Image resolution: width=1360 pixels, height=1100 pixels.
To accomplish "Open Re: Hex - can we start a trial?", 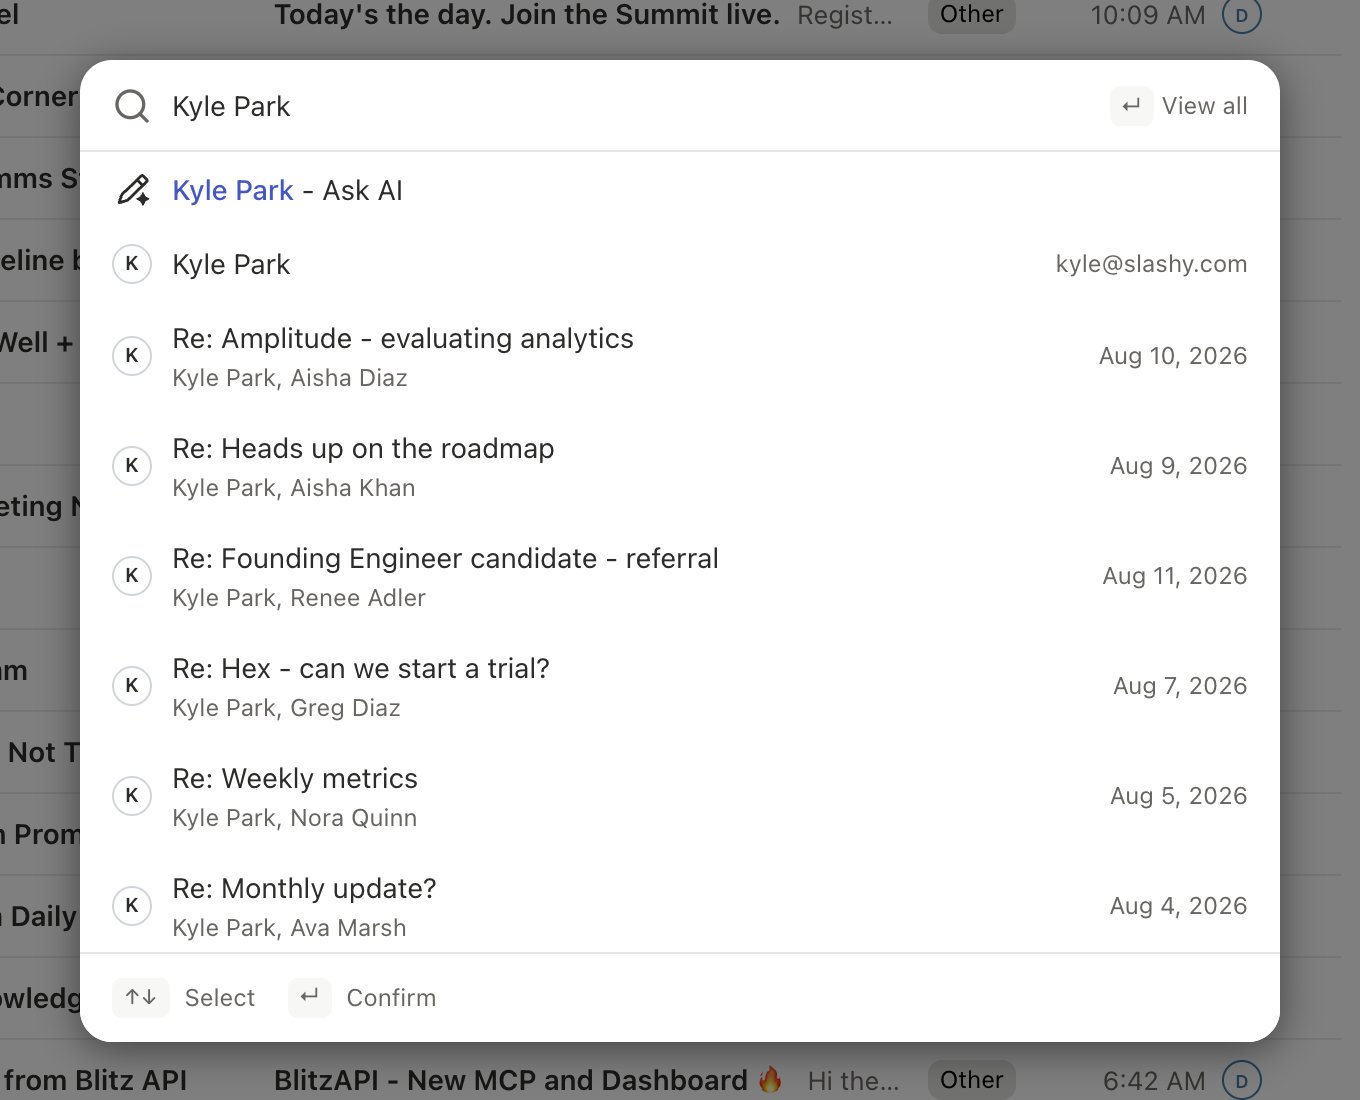I will 680,686.
